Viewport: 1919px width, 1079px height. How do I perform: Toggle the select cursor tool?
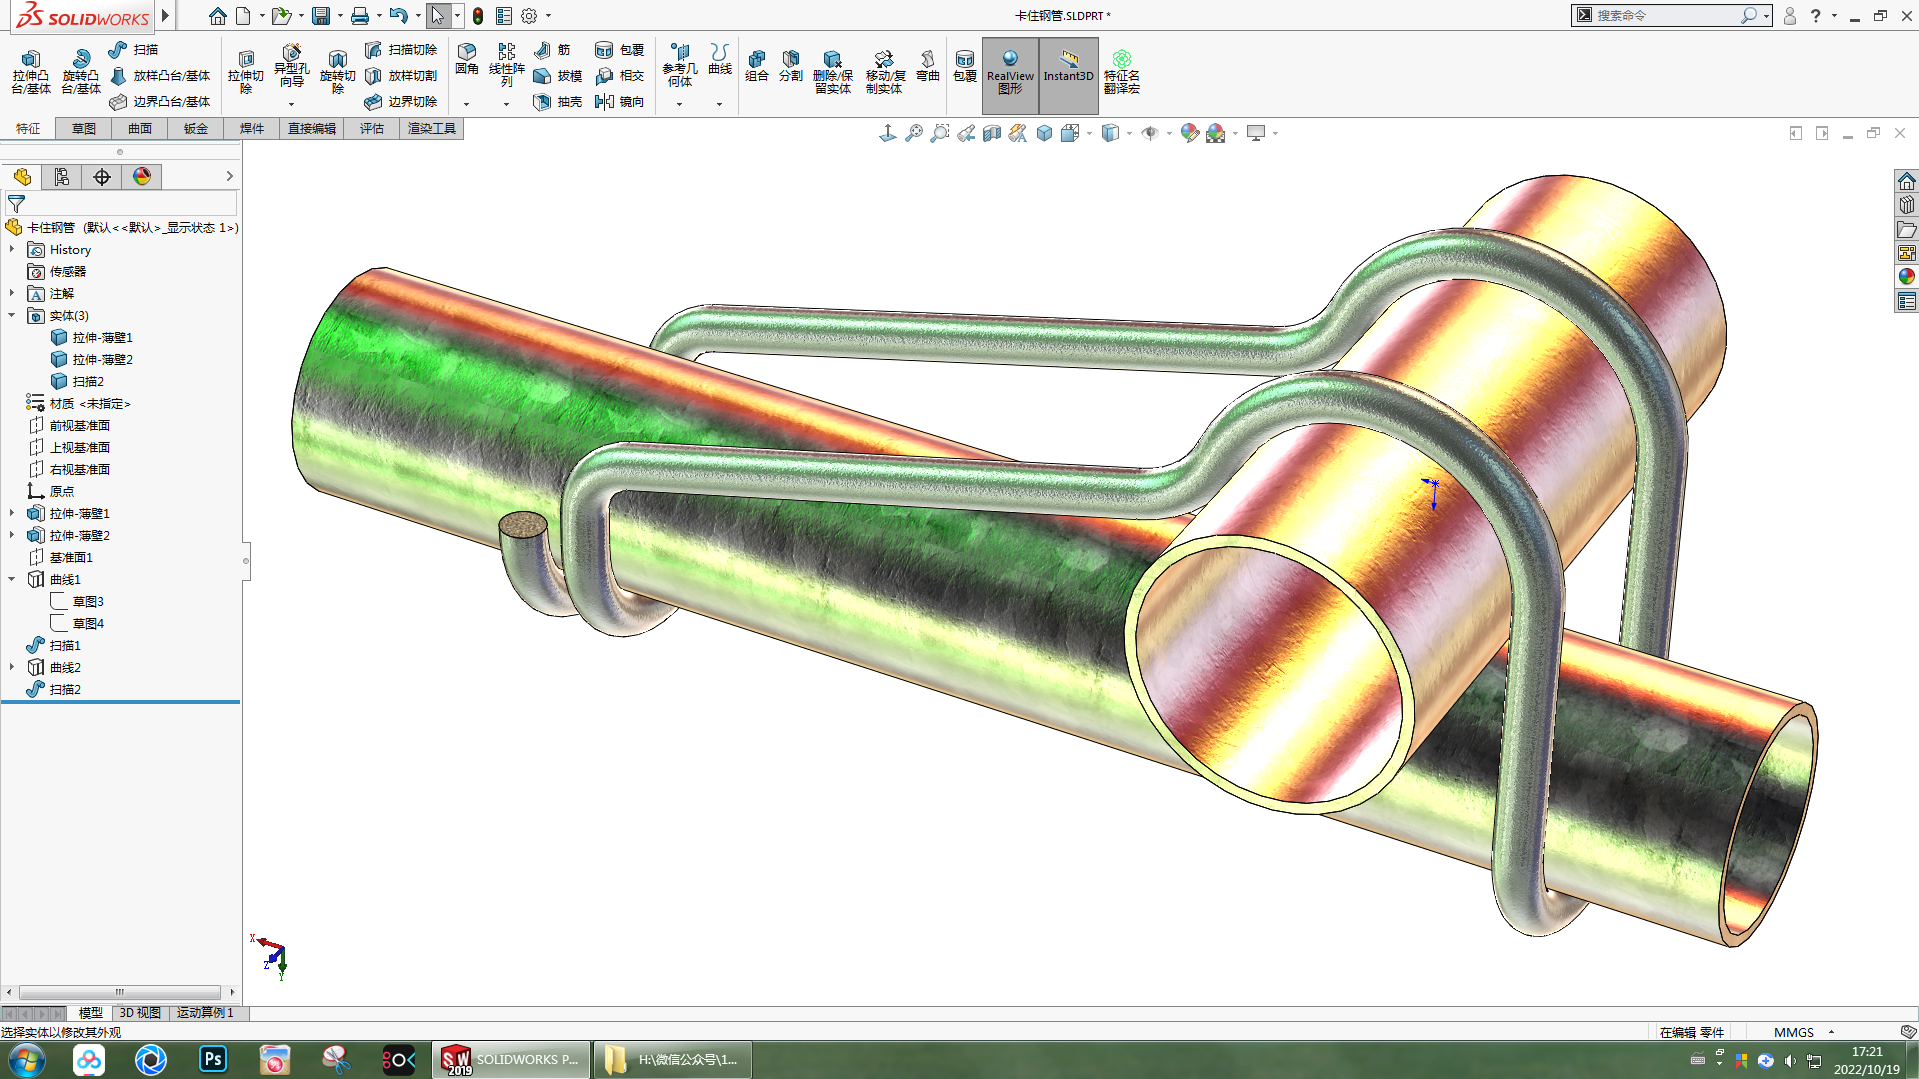click(x=438, y=16)
